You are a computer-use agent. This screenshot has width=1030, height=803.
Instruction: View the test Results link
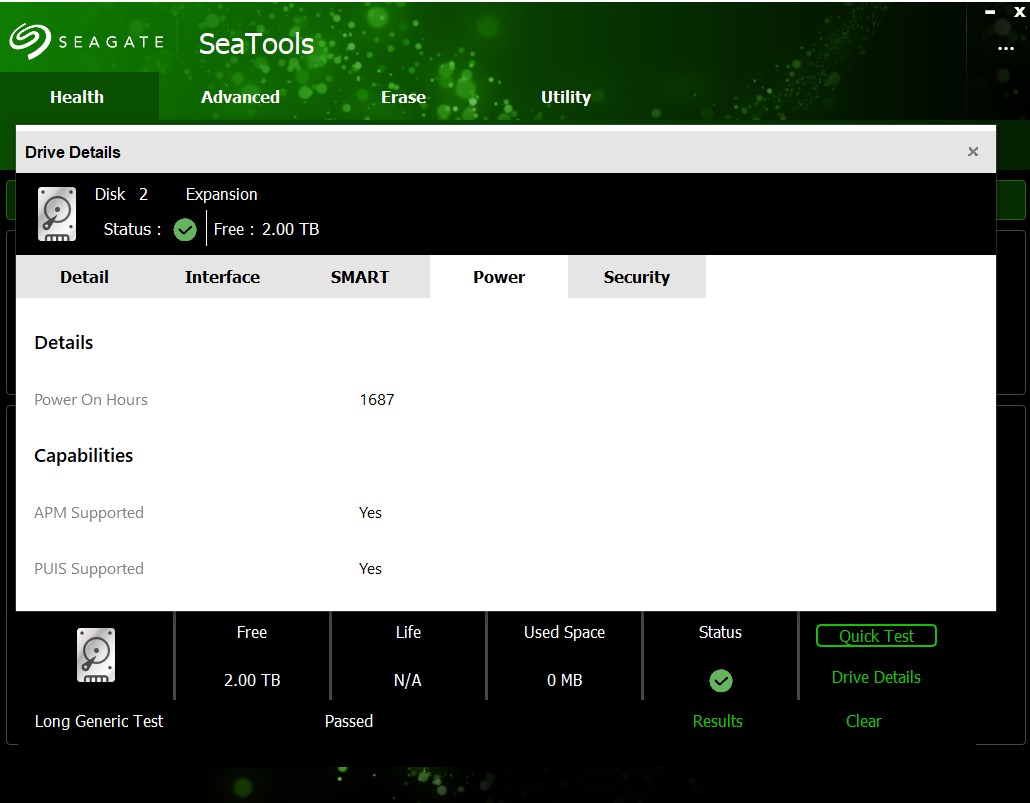click(717, 721)
